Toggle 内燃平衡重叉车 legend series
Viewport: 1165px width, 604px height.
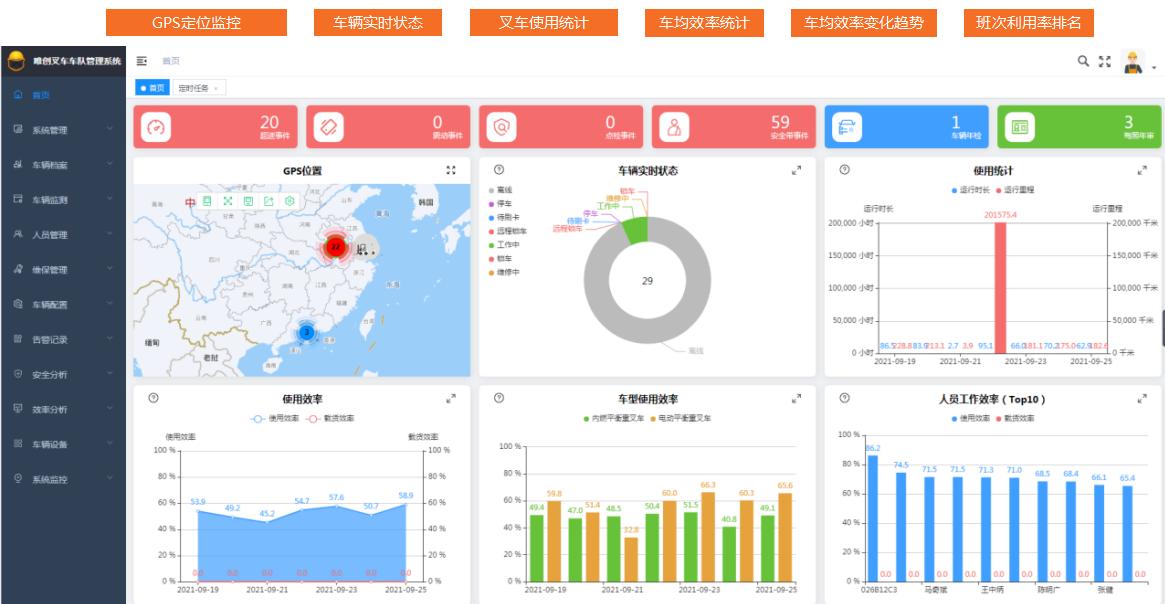pyautogui.click(x=614, y=418)
